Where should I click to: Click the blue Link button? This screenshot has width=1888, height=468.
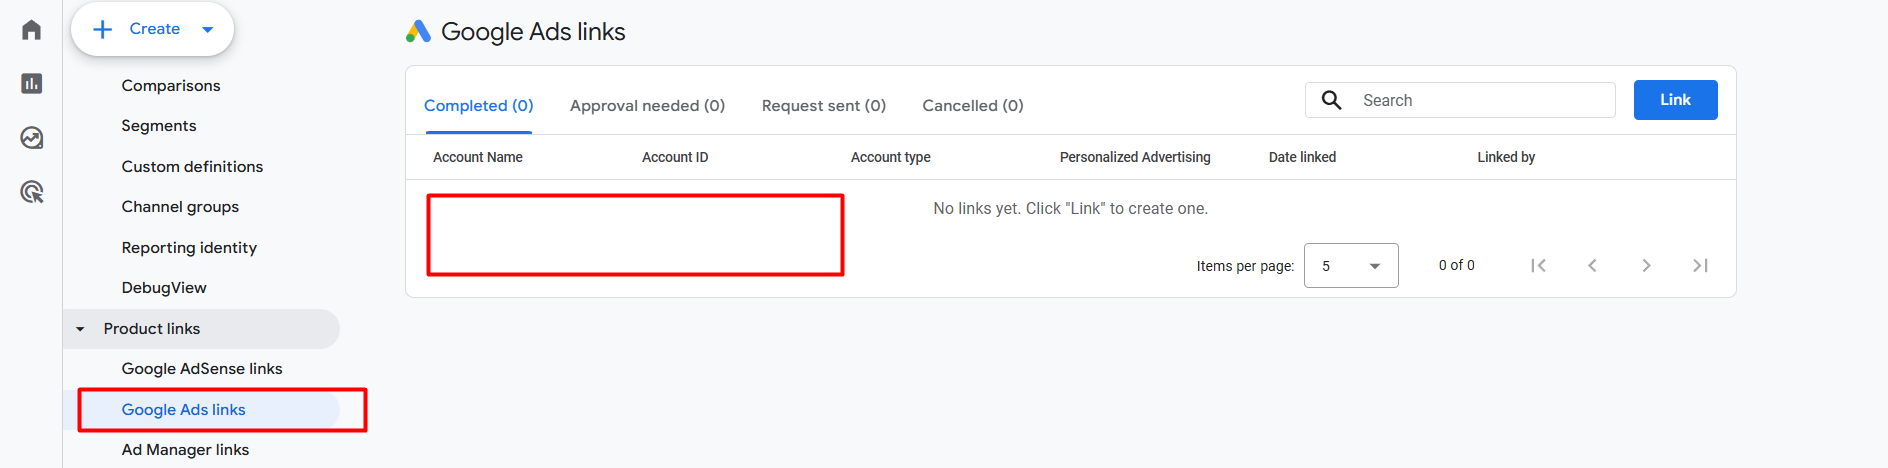[1675, 100]
